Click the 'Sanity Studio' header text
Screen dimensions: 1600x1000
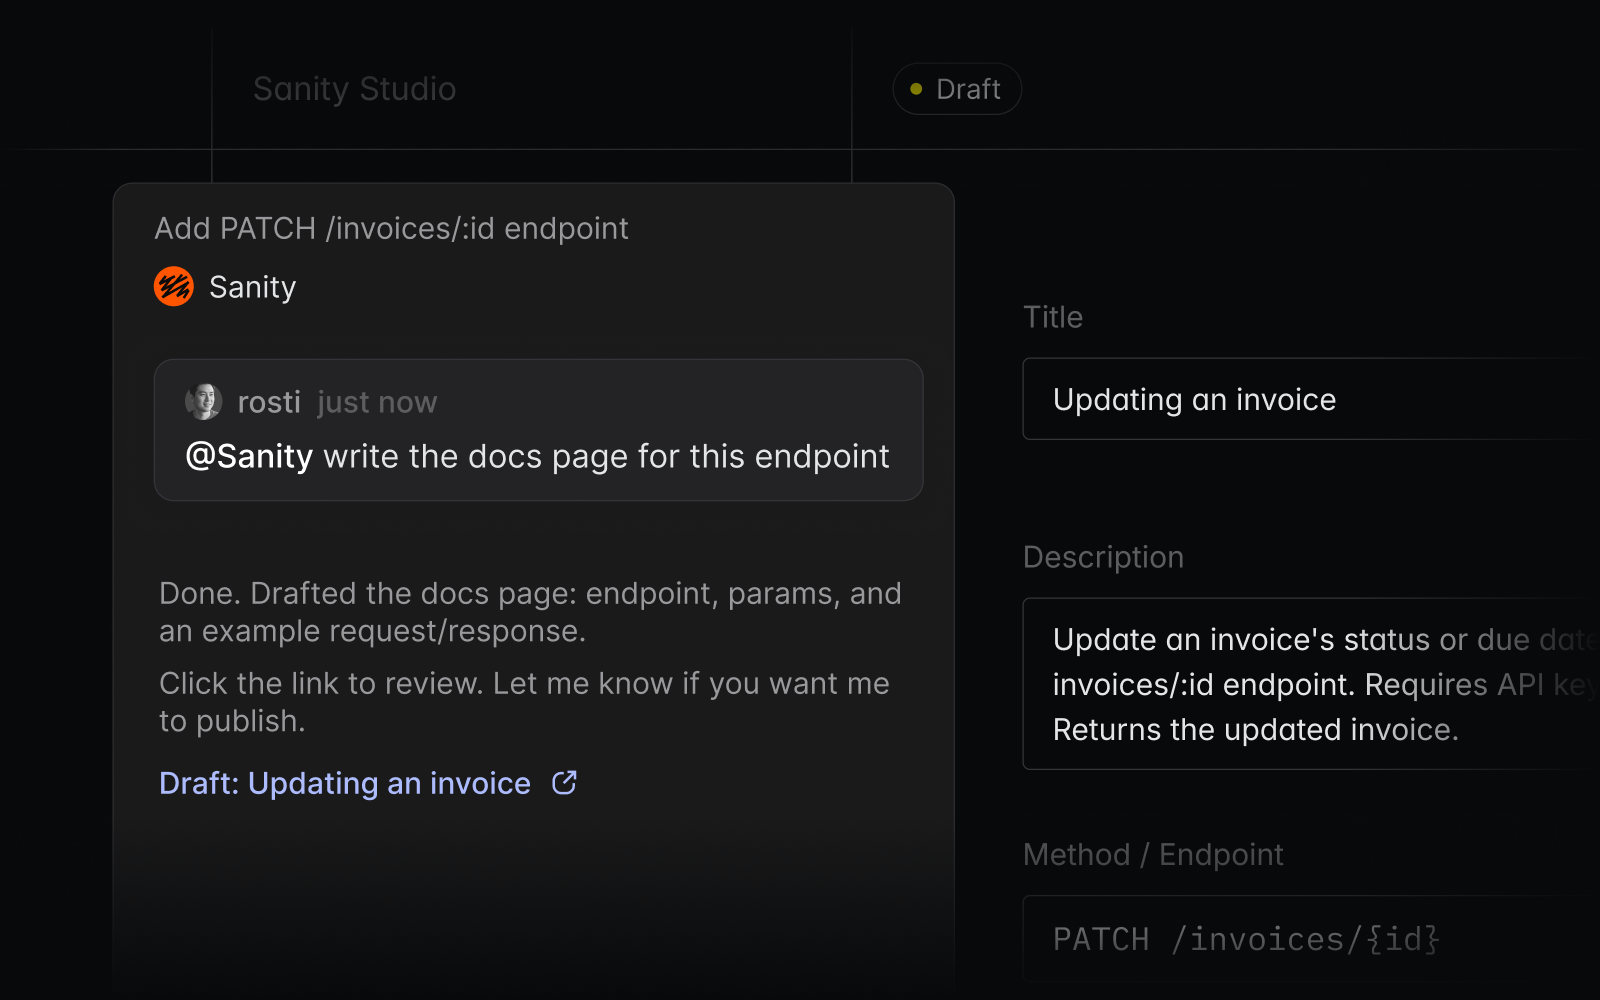[355, 89]
